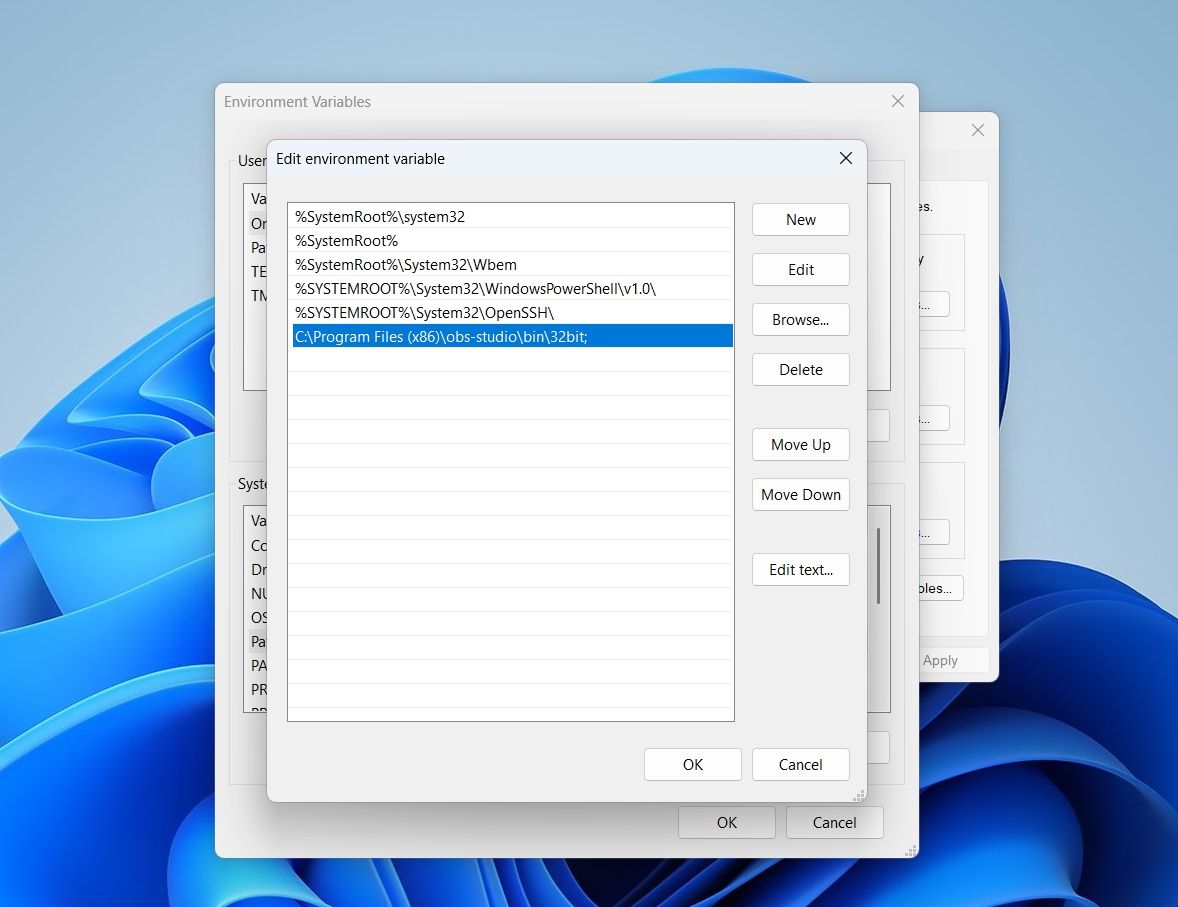Delete the selected path entry

click(800, 370)
